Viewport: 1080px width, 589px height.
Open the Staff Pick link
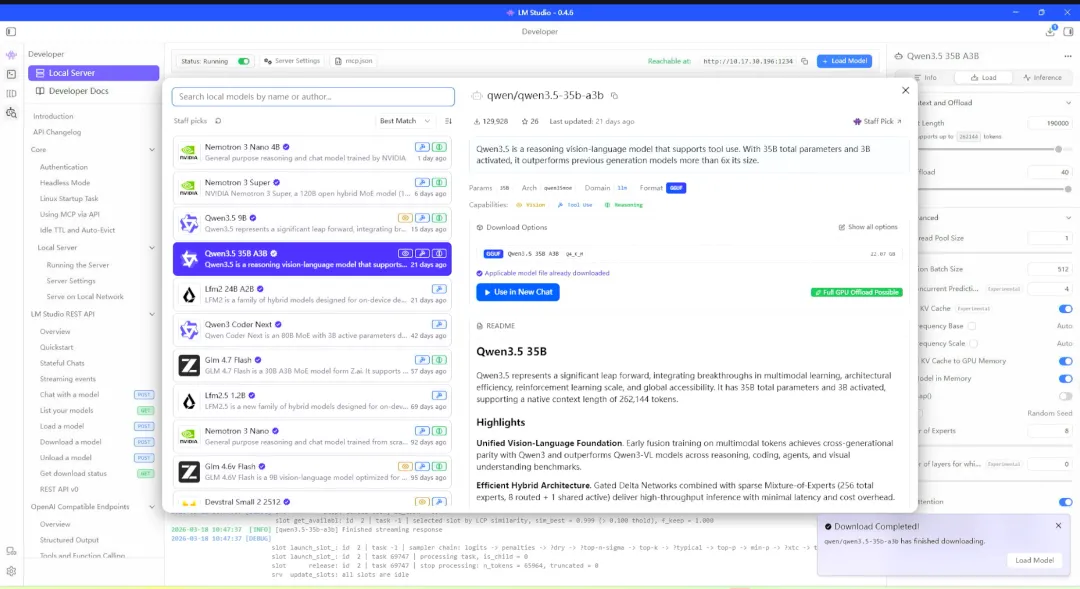pos(878,121)
